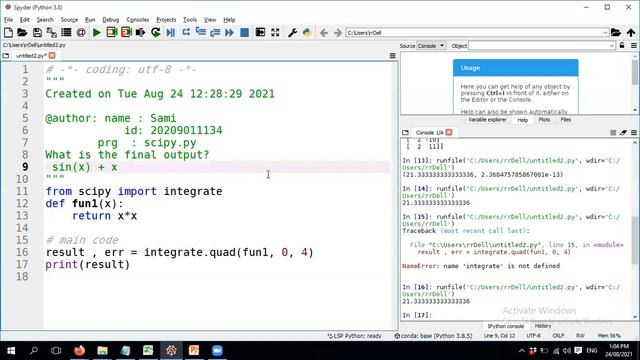Re-run last script icon
This screenshot has width=640, height=360.
point(156,33)
